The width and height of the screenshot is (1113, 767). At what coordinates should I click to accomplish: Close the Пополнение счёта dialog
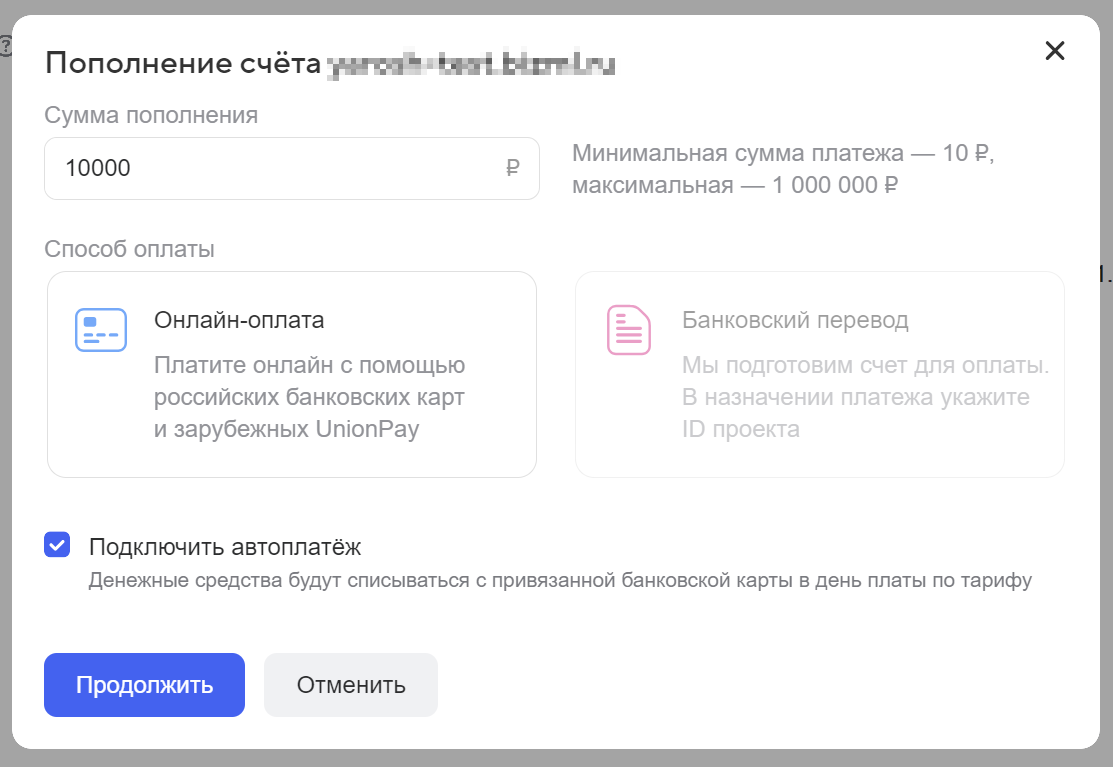1055,50
